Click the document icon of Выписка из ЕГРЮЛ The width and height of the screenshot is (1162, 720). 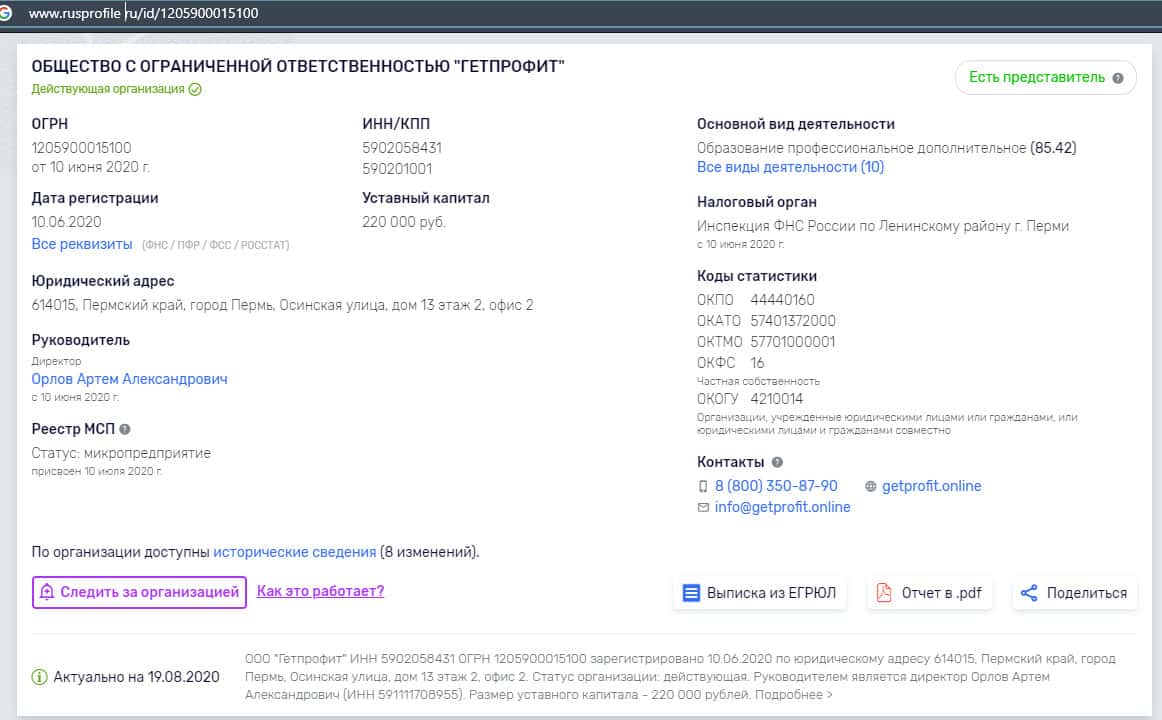pyautogui.click(x=691, y=593)
